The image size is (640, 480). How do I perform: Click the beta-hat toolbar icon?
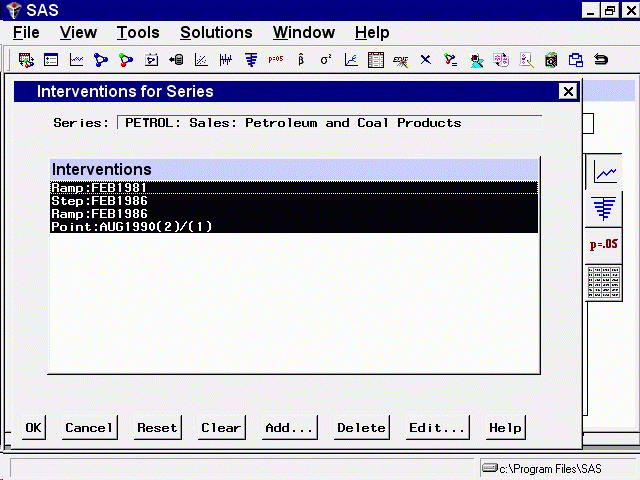pyautogui.click(x=301, y=60)
